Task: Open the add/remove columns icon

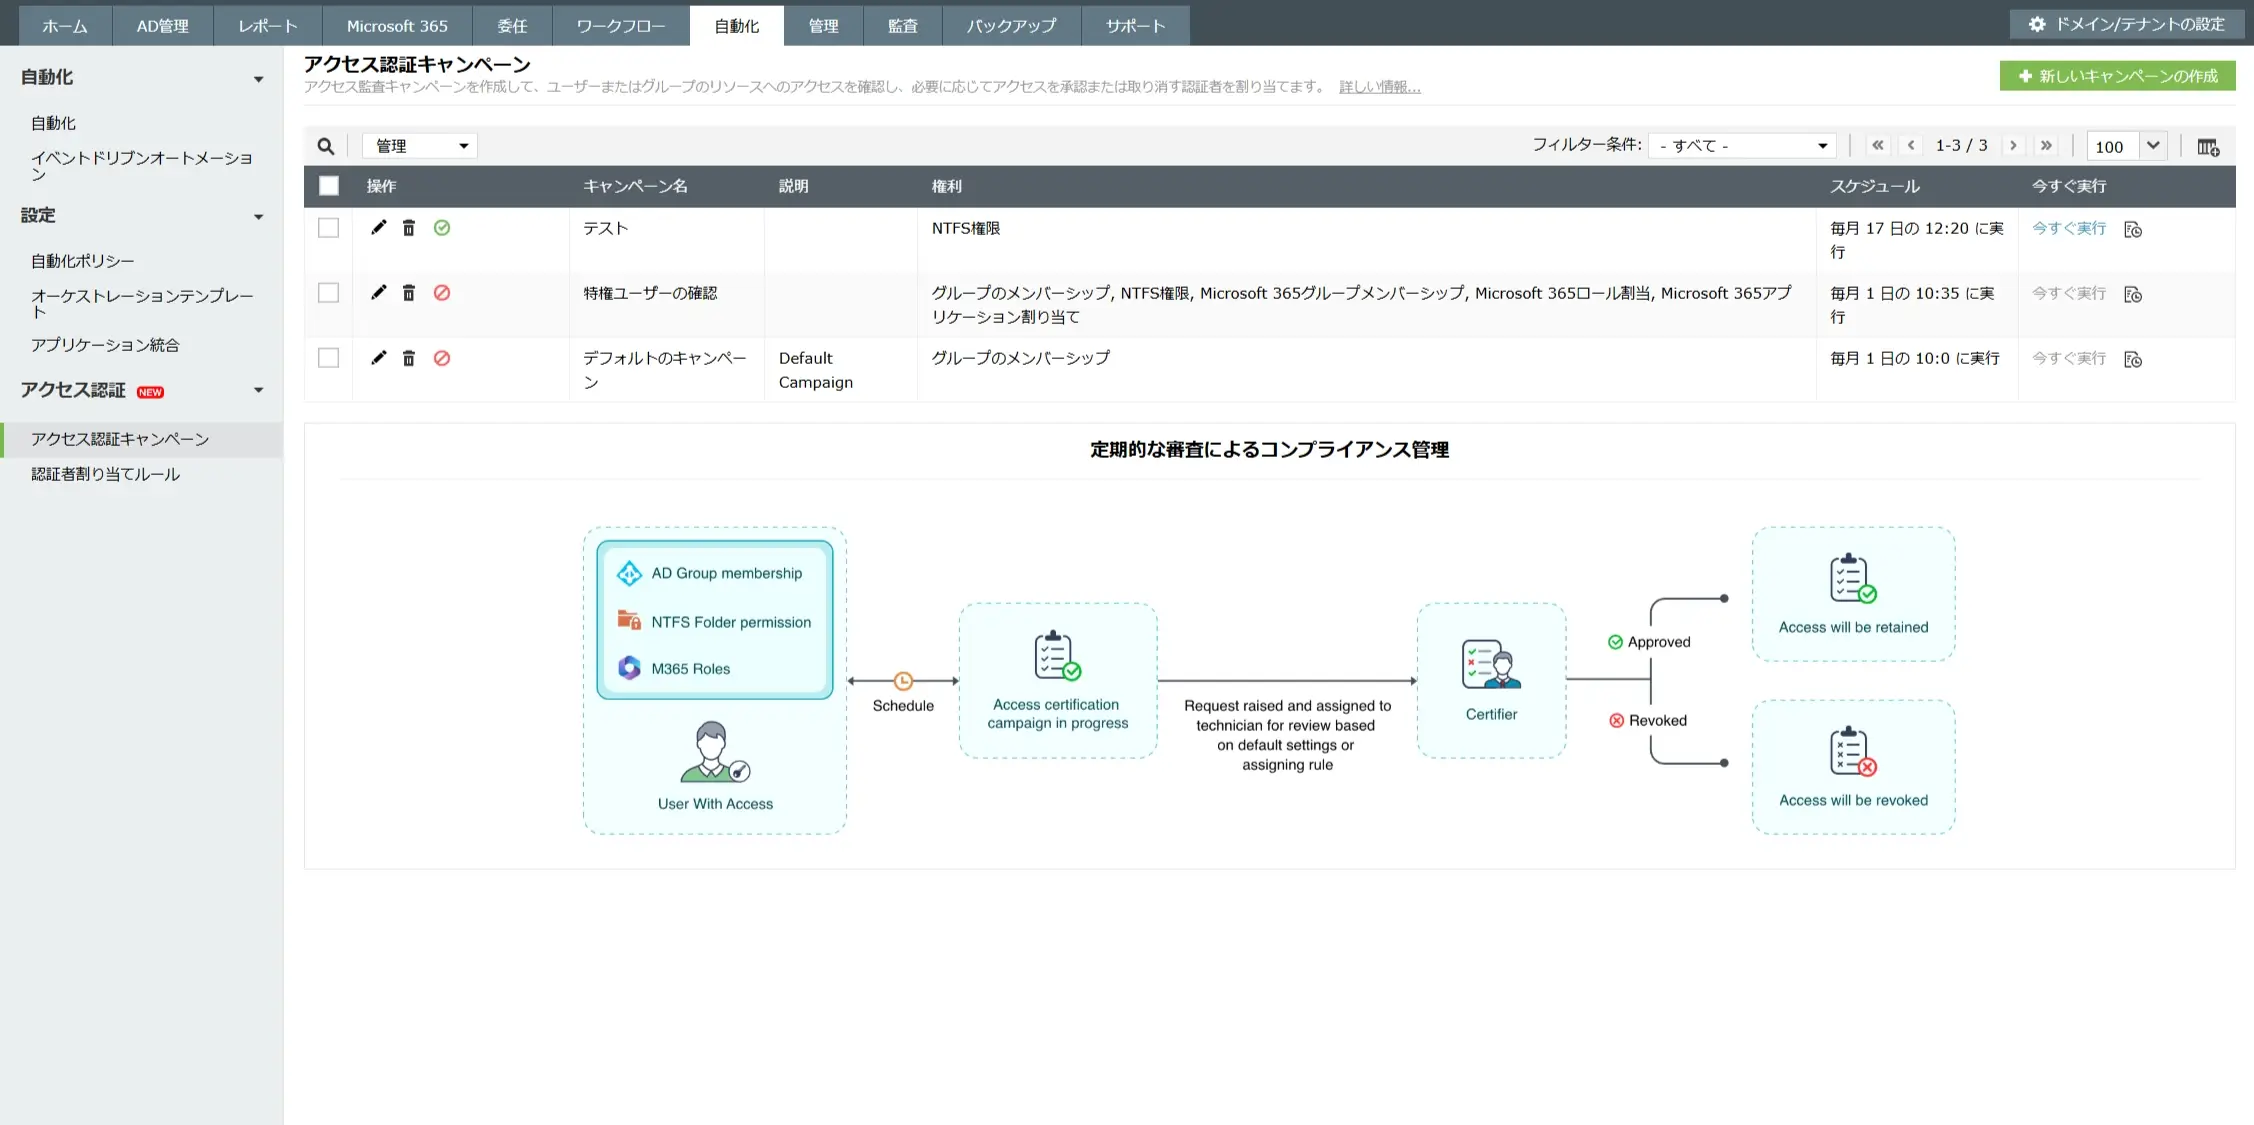Action: pyautogui.click(x=2208, y=147)
